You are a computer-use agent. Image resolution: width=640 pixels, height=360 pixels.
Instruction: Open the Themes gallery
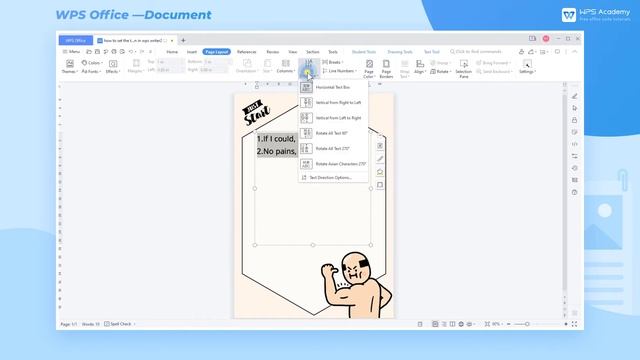[69, 66]
